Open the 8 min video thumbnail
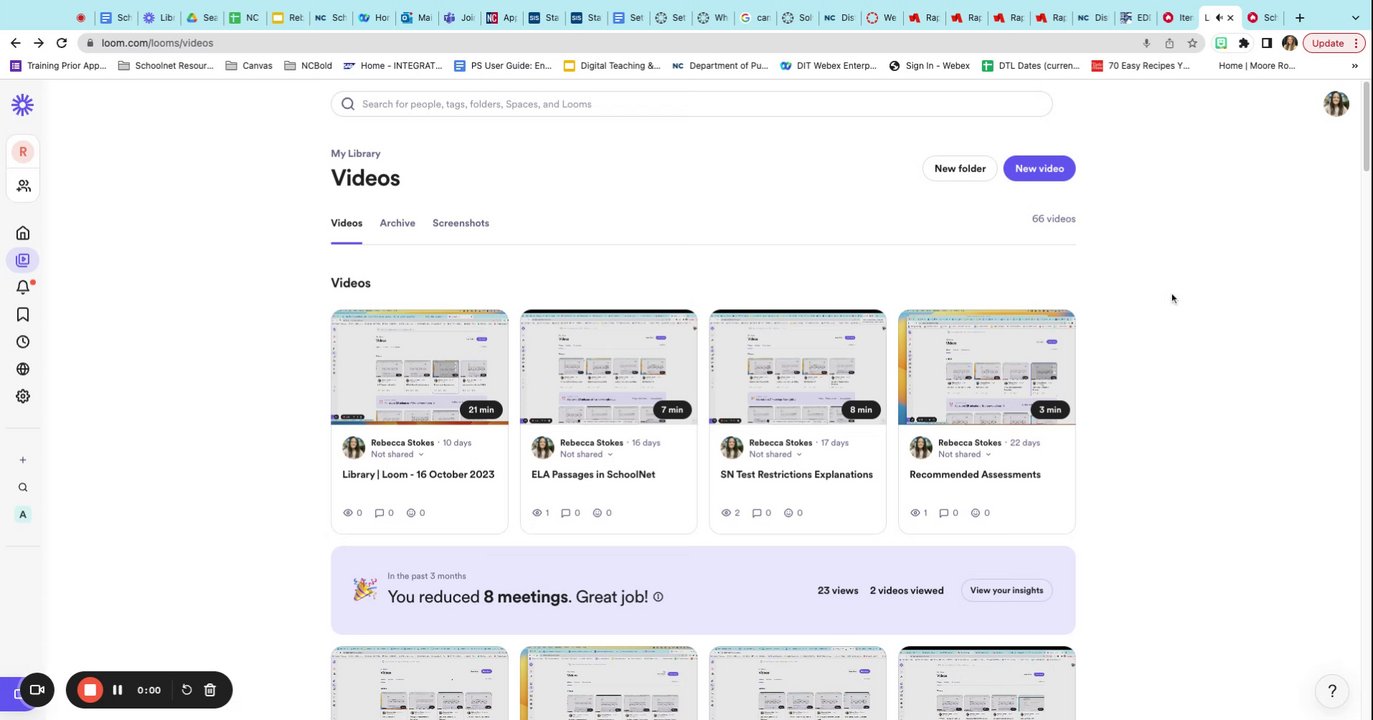 point(798,367)
